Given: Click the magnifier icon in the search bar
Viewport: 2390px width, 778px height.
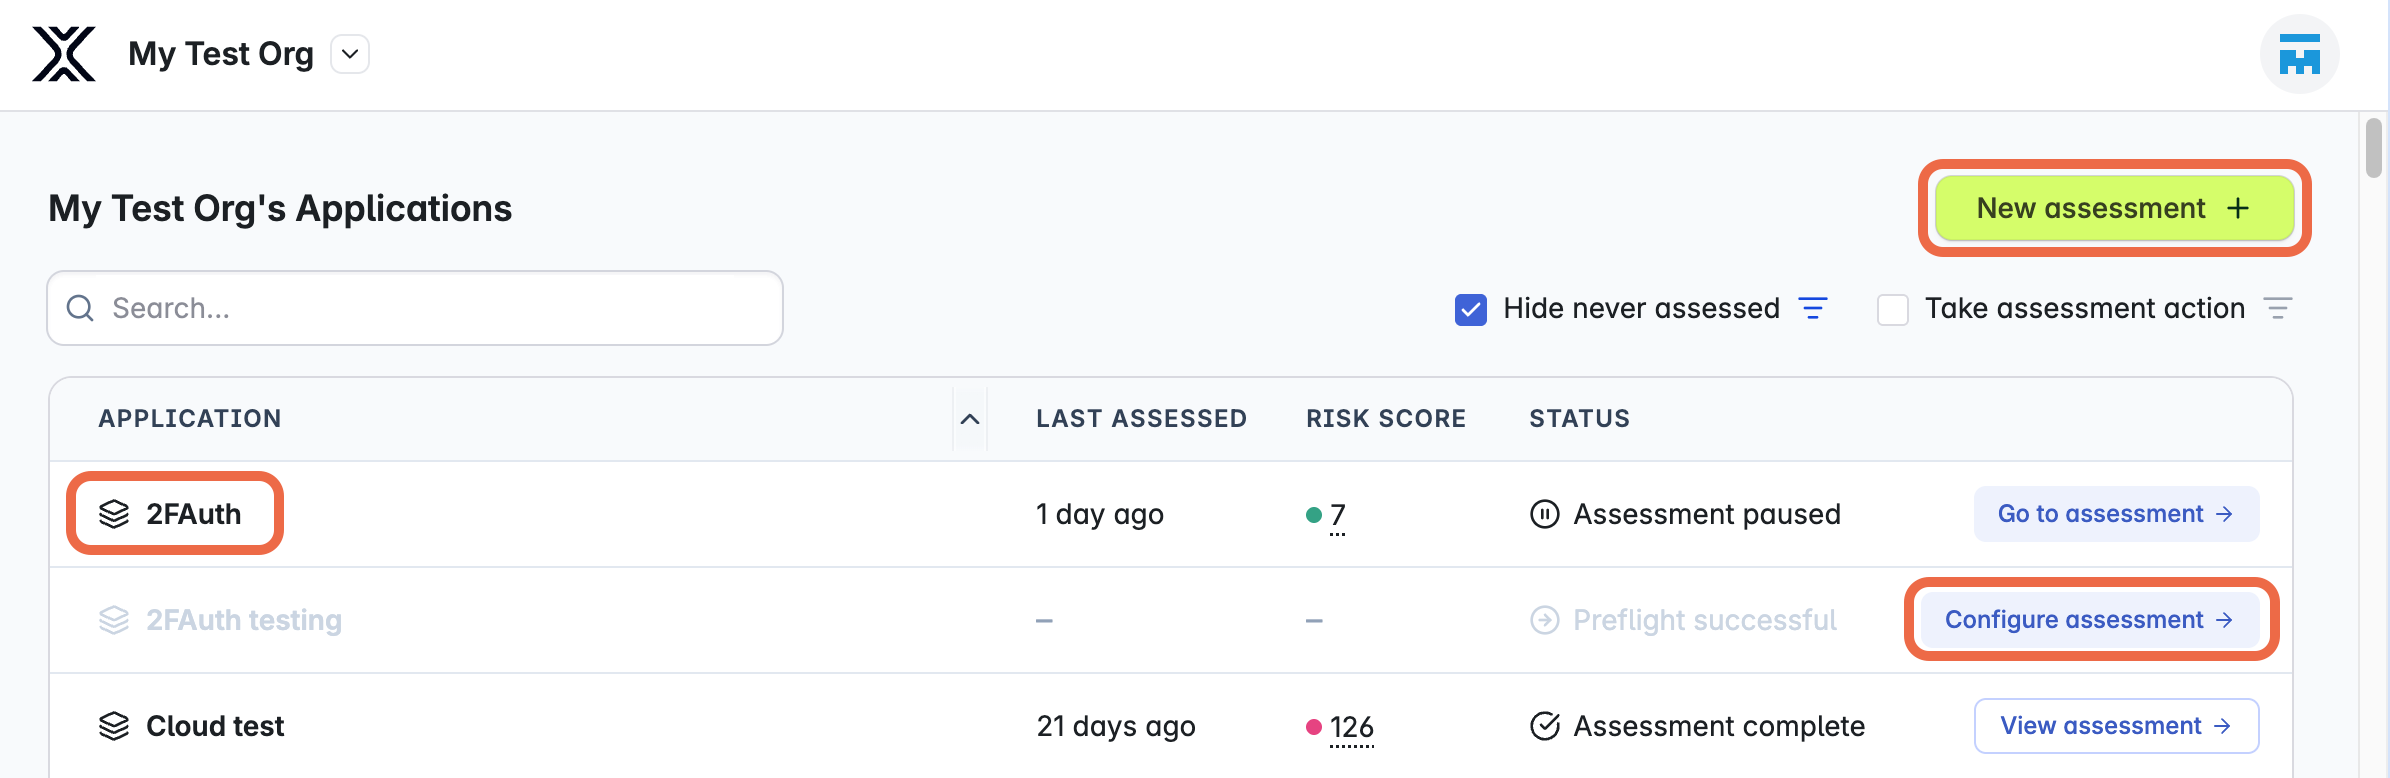Looking at the screenshot, I should tap(80, 308).
